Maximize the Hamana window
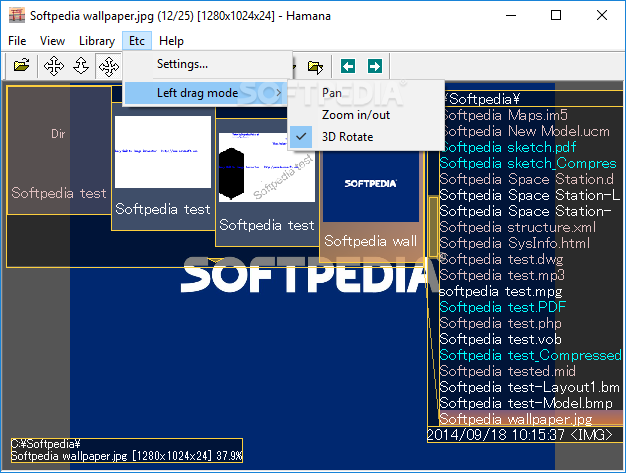This screenshot has width=626, height=473. click(556, 16)
